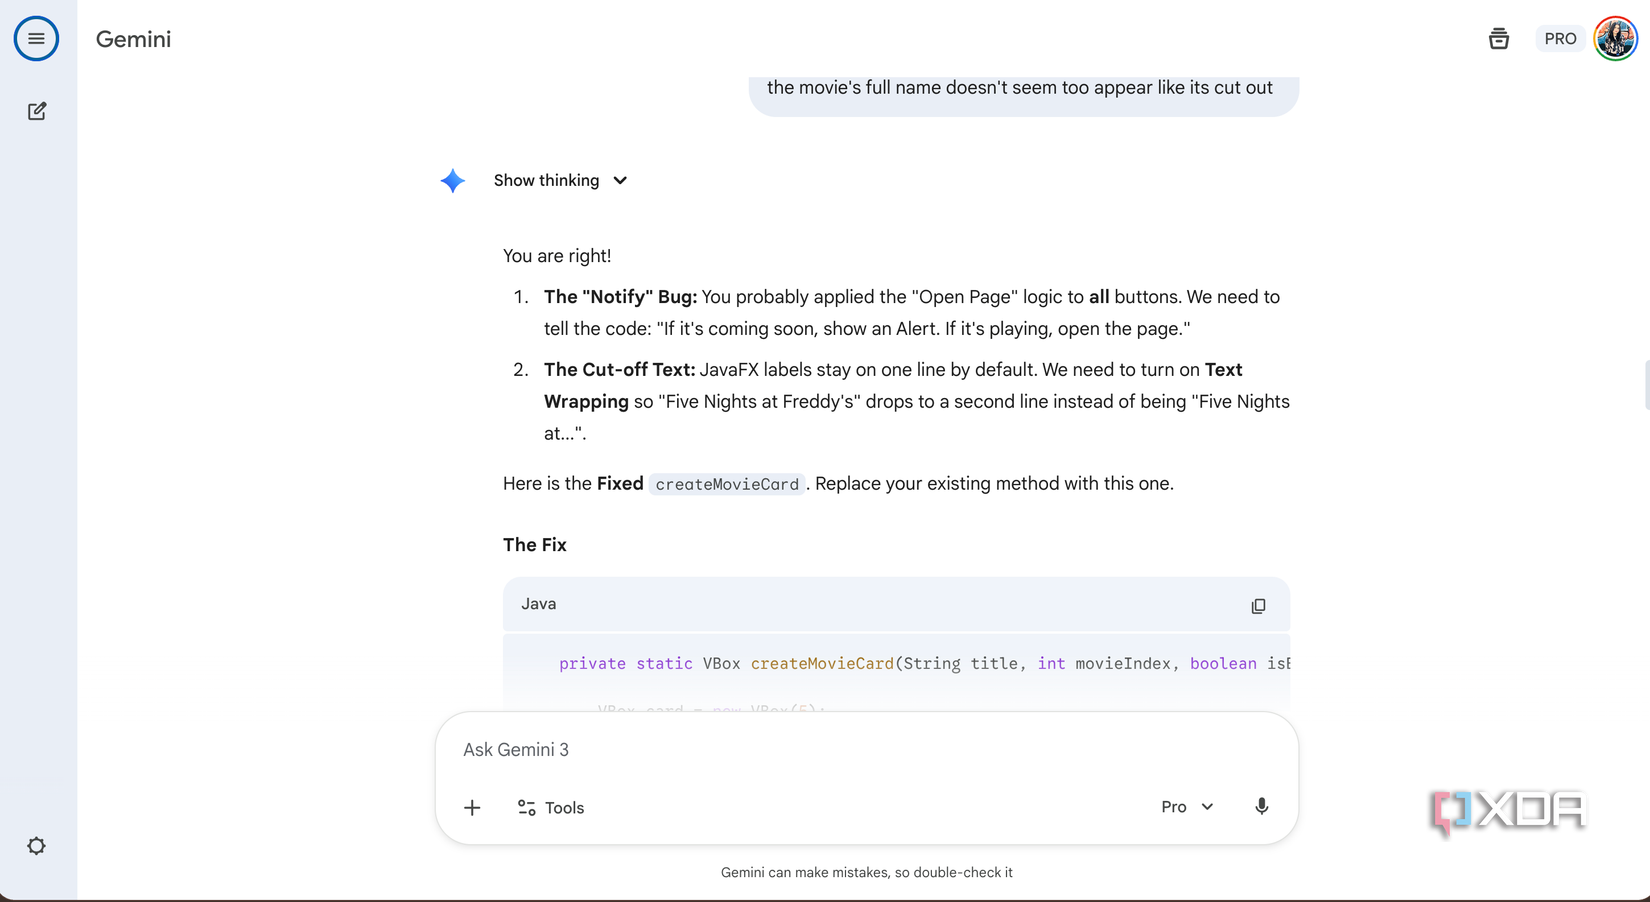Open the Pro model selector dropdown

[1187, 807]
